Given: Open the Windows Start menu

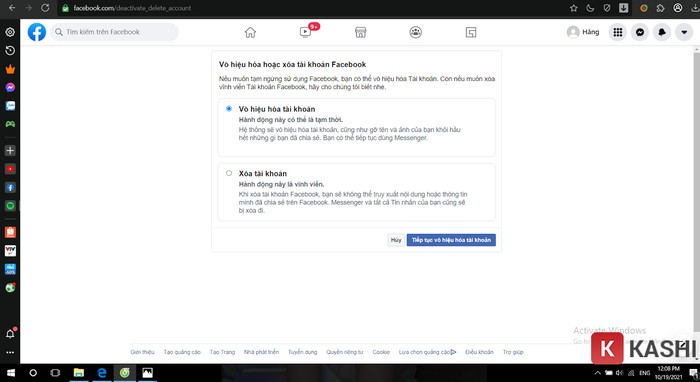Looking at the screenshot, I should click(x=10, y=373).
